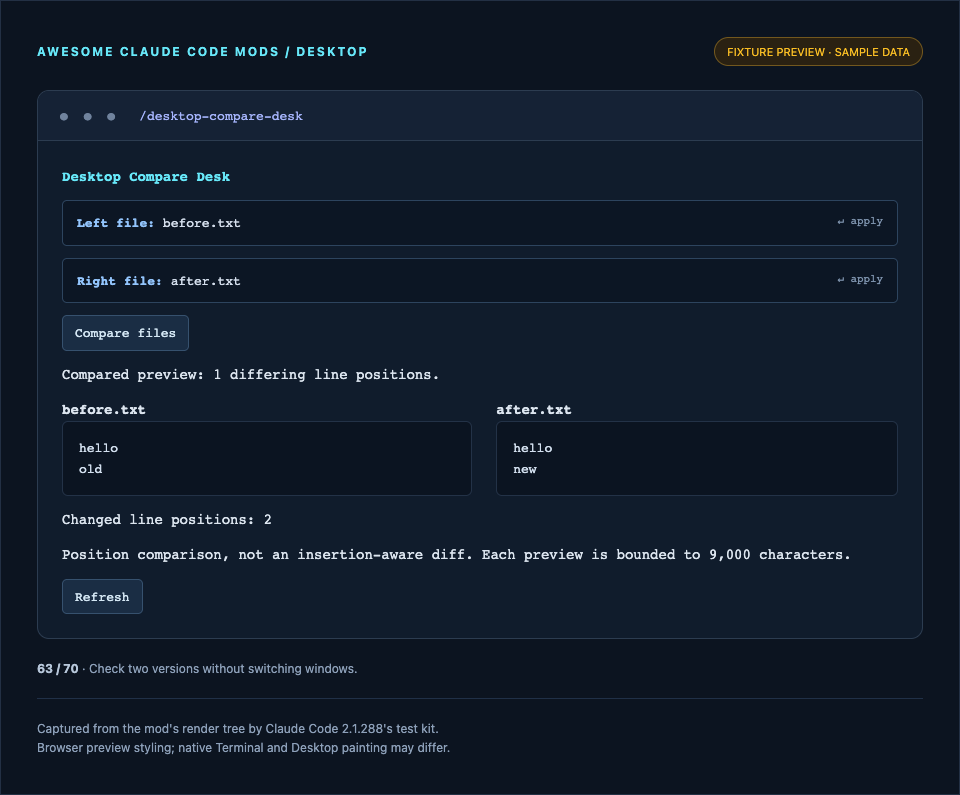Click the third window dot in the title bar
The width and height of the screenshot is (960, 795).
coord(111,116)
